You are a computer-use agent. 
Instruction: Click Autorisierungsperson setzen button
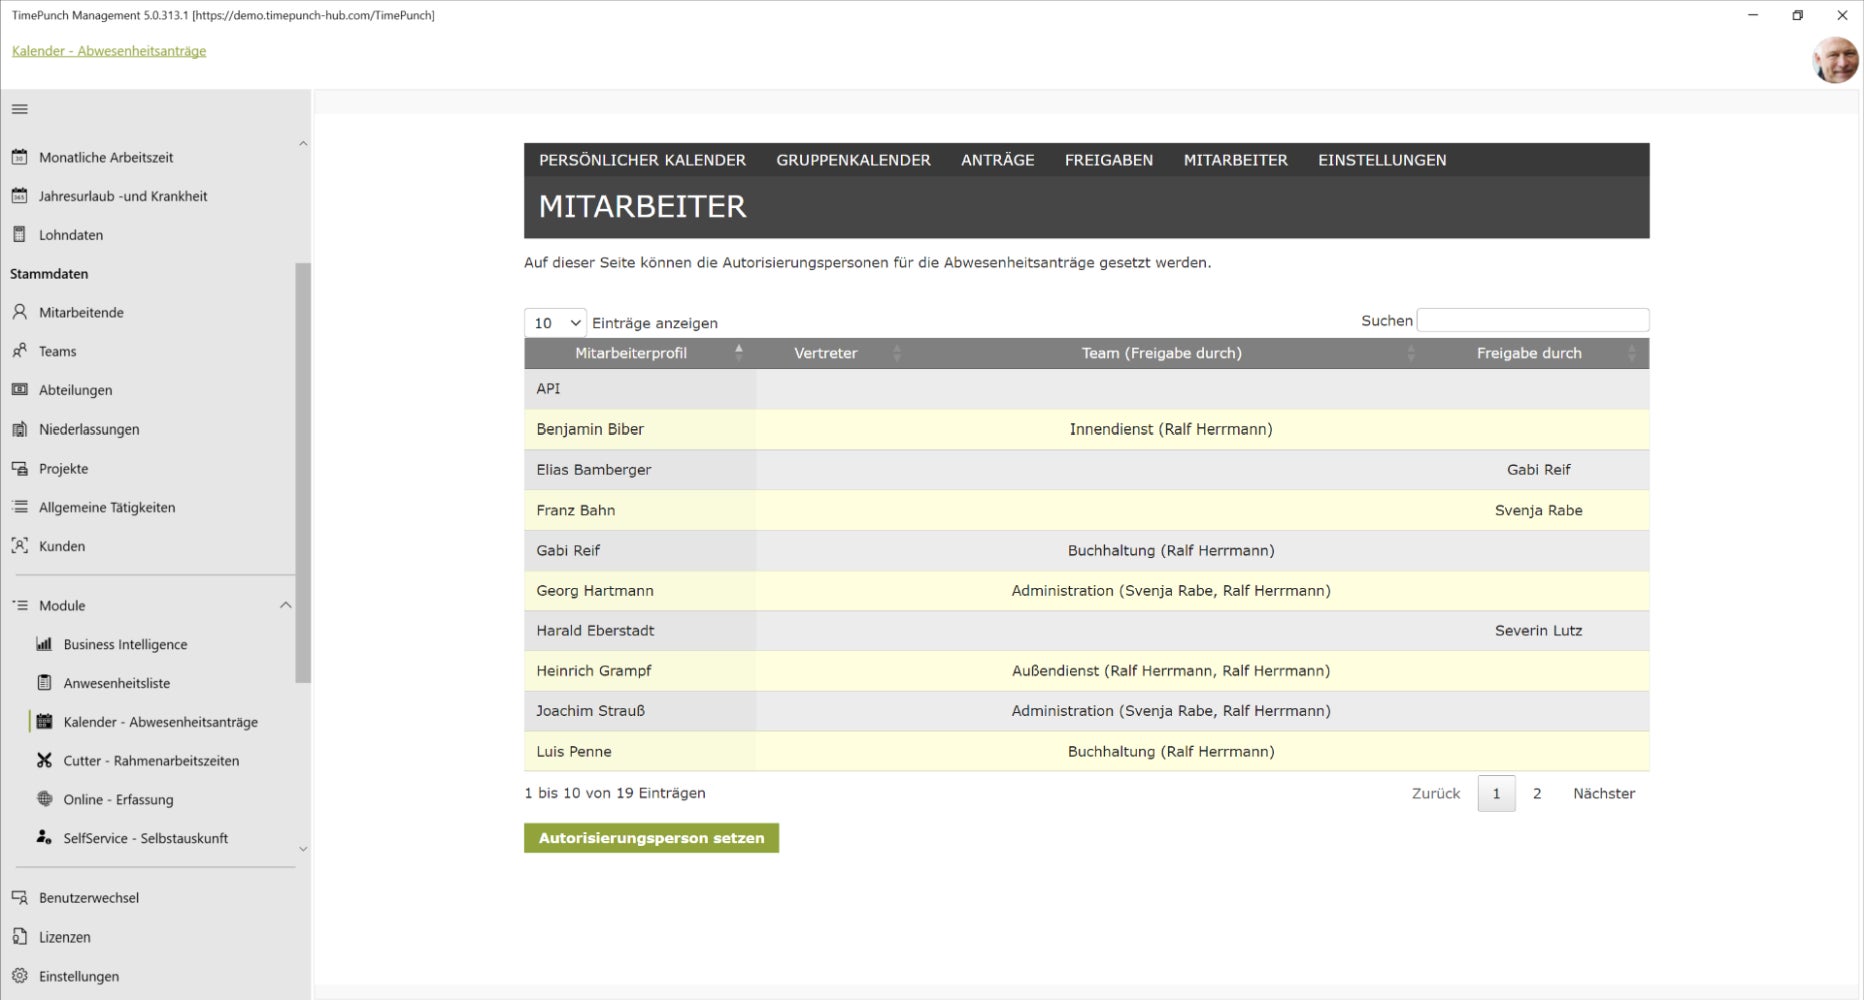coord(651,838)
